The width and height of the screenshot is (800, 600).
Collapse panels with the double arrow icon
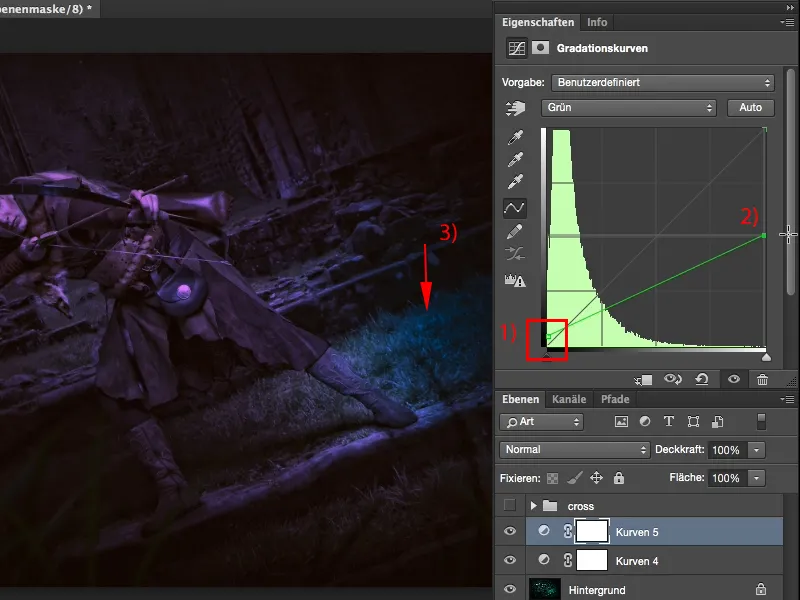(x=790, y=8)
